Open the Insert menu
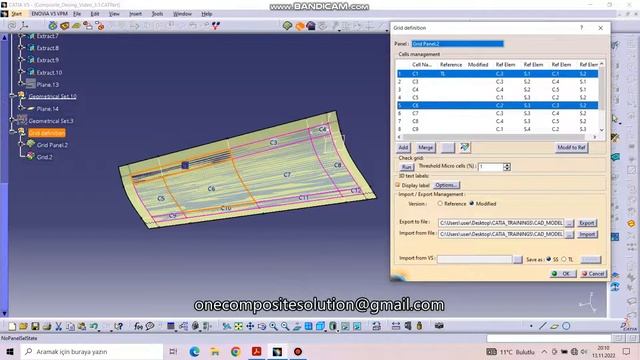640x360 pixels. click(136, 14)
